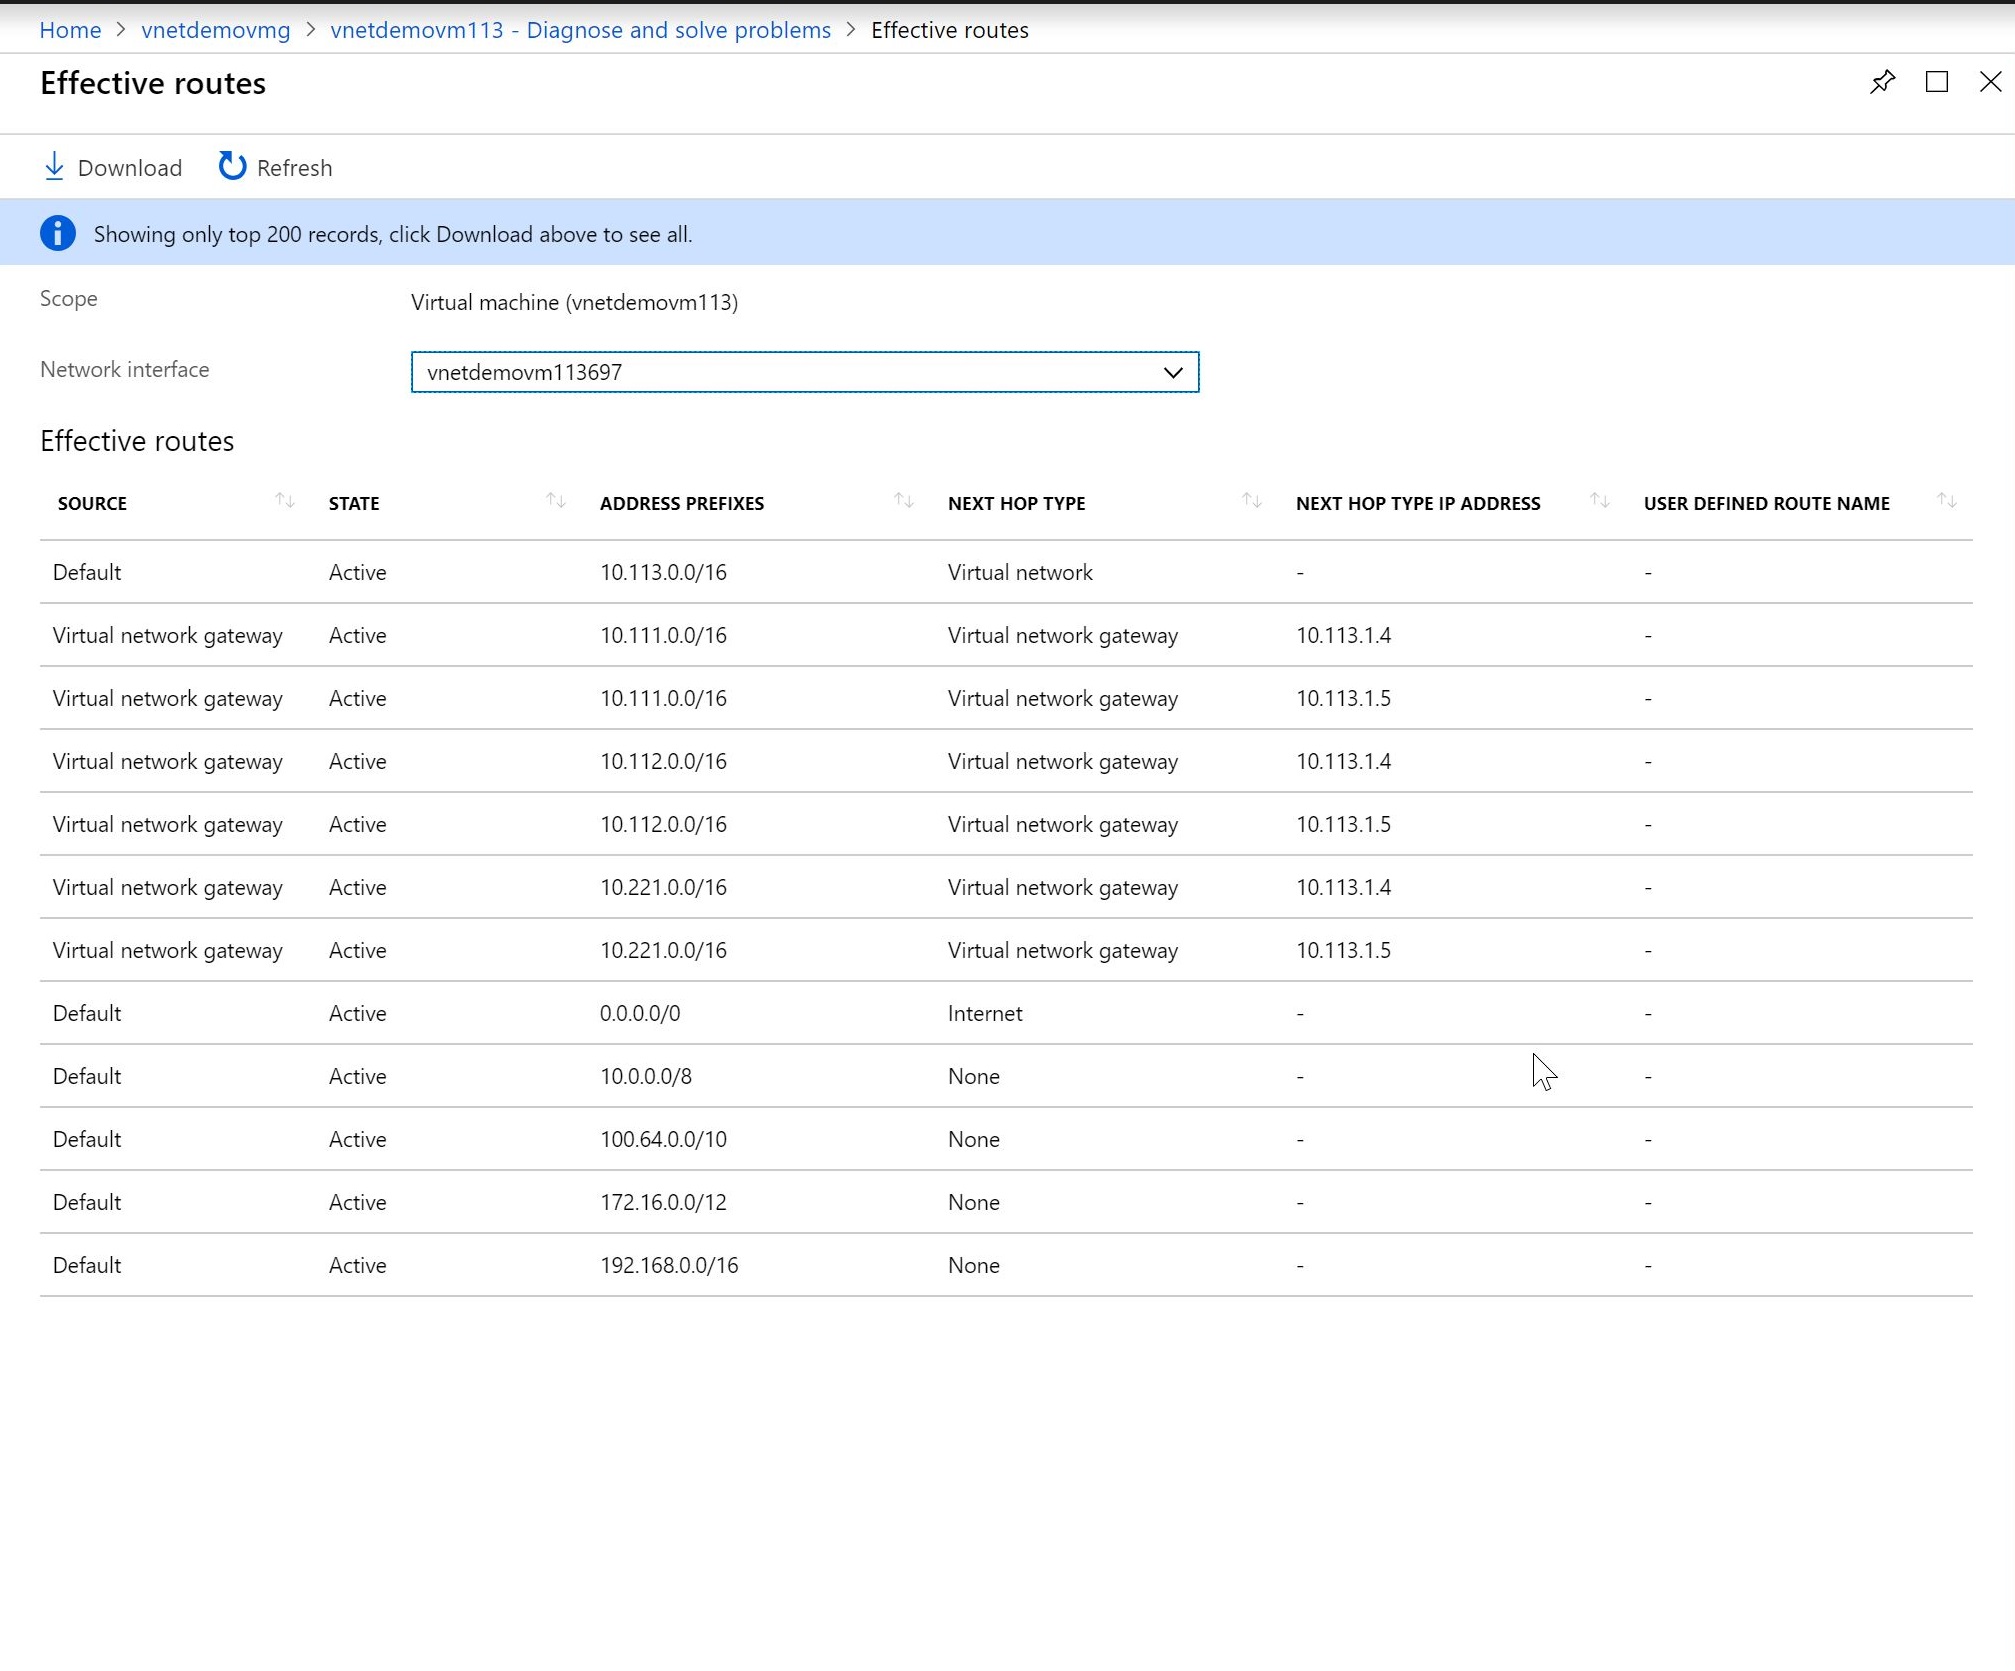Select 0.0.0.0/0 address prefix cell
This screenshot has height=1671, width=2015.
[640, 1013]
